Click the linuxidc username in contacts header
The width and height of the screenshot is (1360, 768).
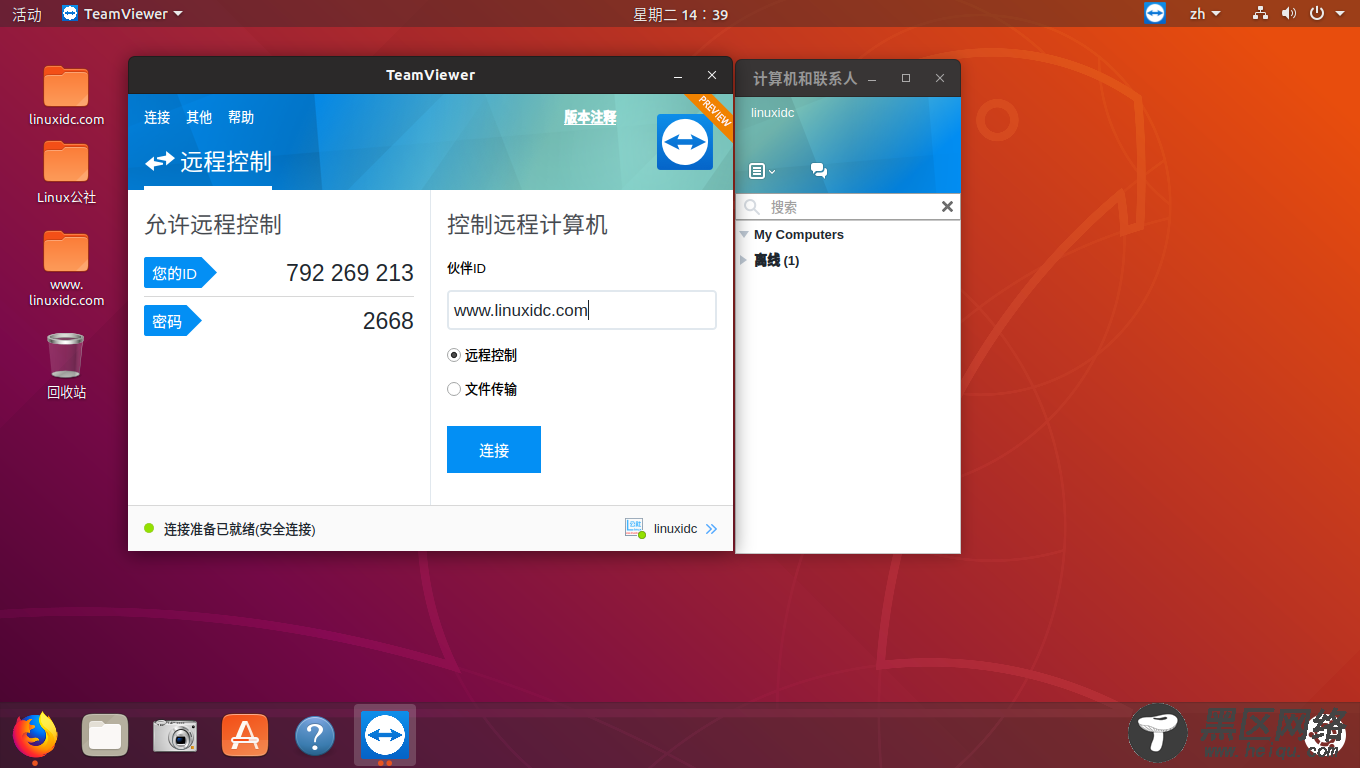coord(773,113)
